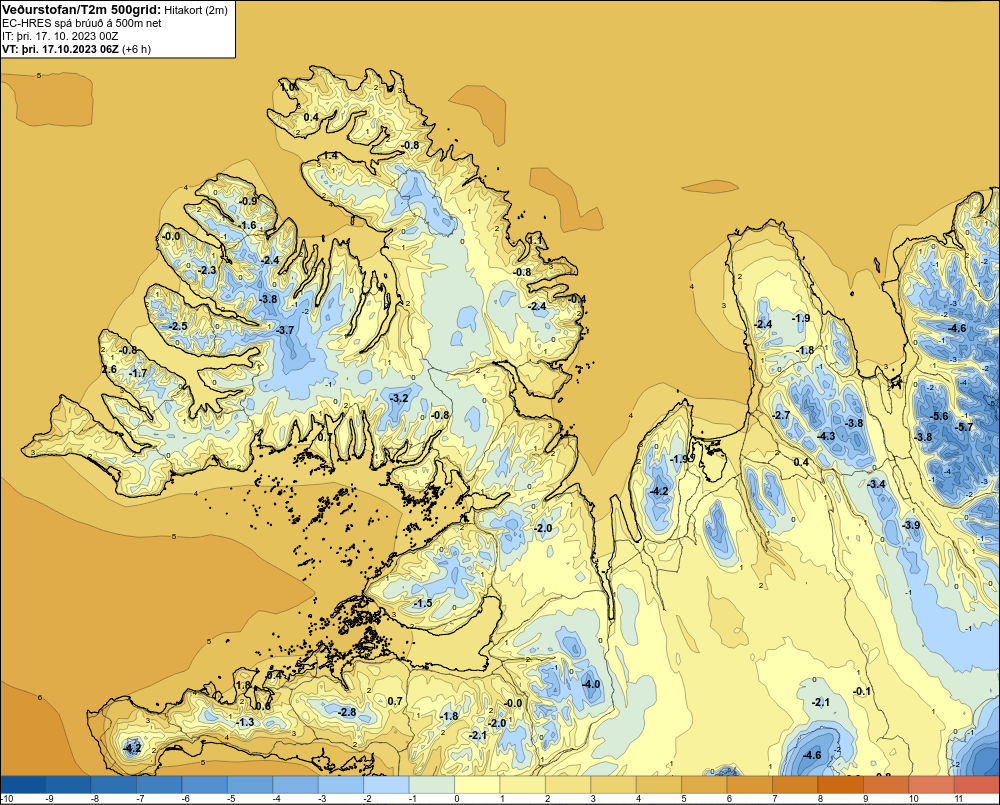1000x805 pixels.
Task: Click the '-2.3' temperature value
Action: click(x=207, y=270)
